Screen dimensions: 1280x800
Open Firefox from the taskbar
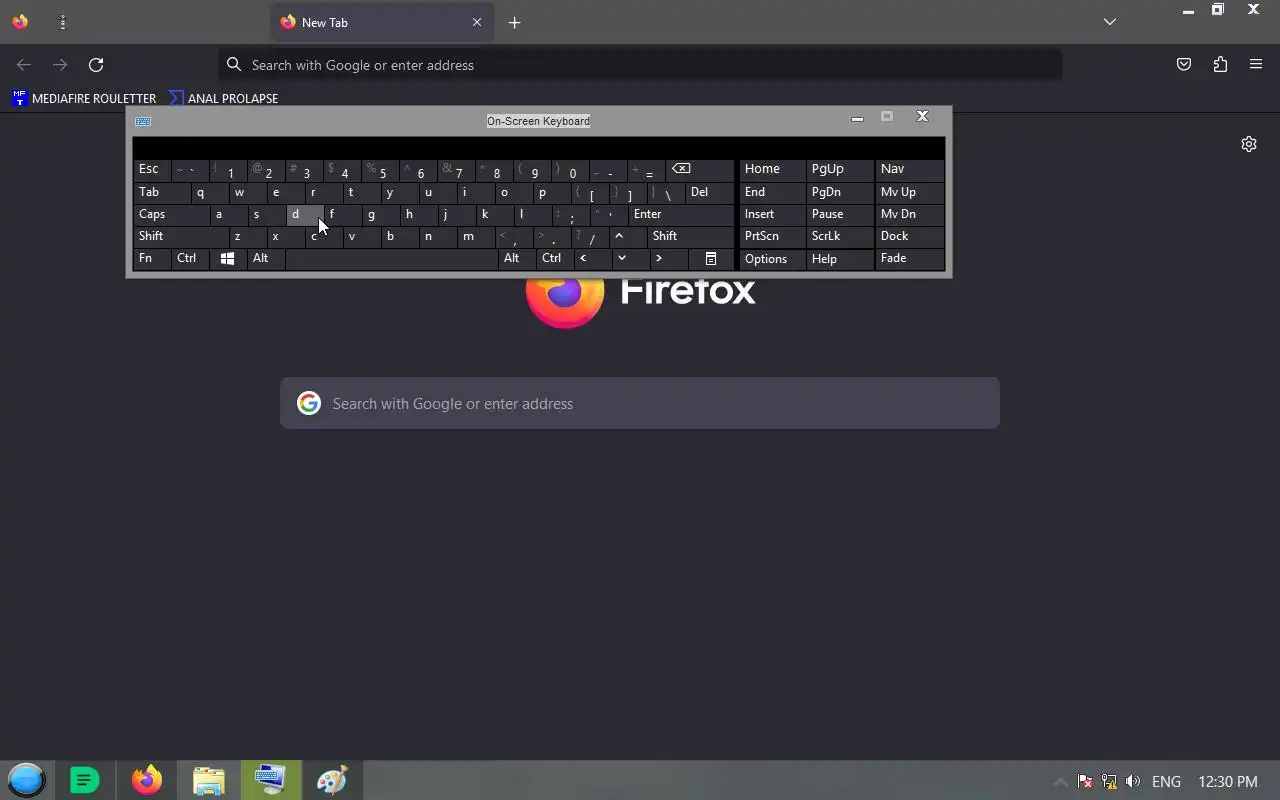click(x=147, y=780)
